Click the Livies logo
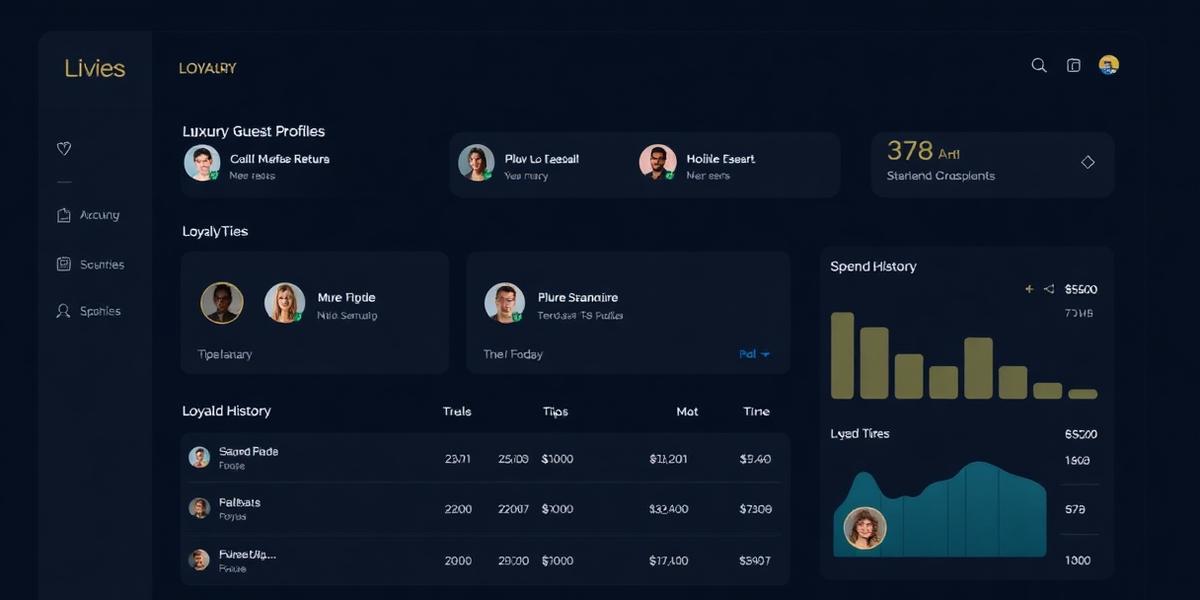Viewport: 1200px width, 600px height. click(95, 68)
